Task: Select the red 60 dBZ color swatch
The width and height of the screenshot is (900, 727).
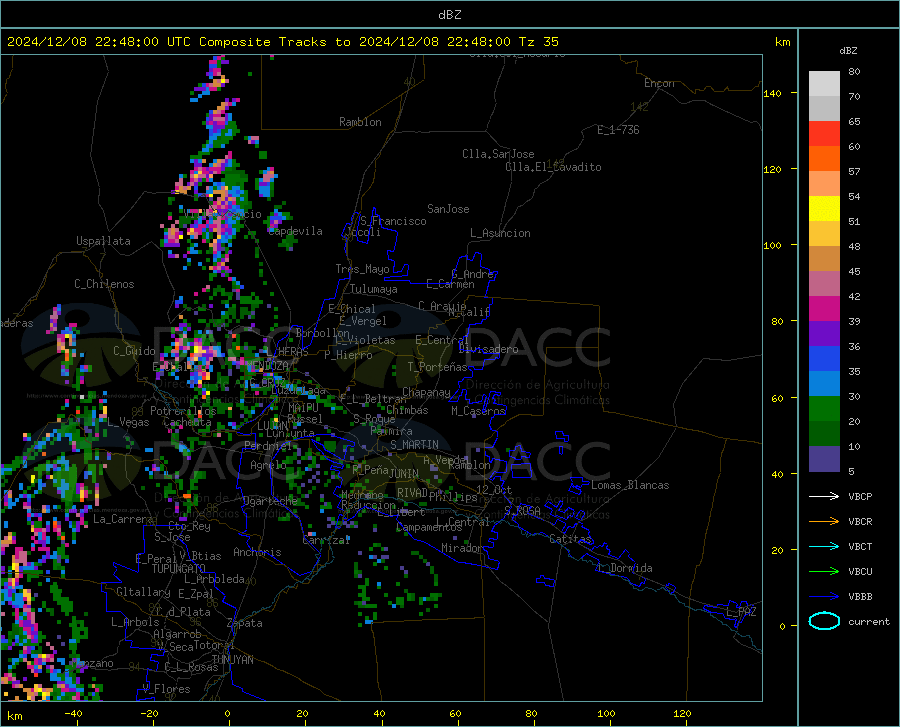Action: click(x=824, y=134)
